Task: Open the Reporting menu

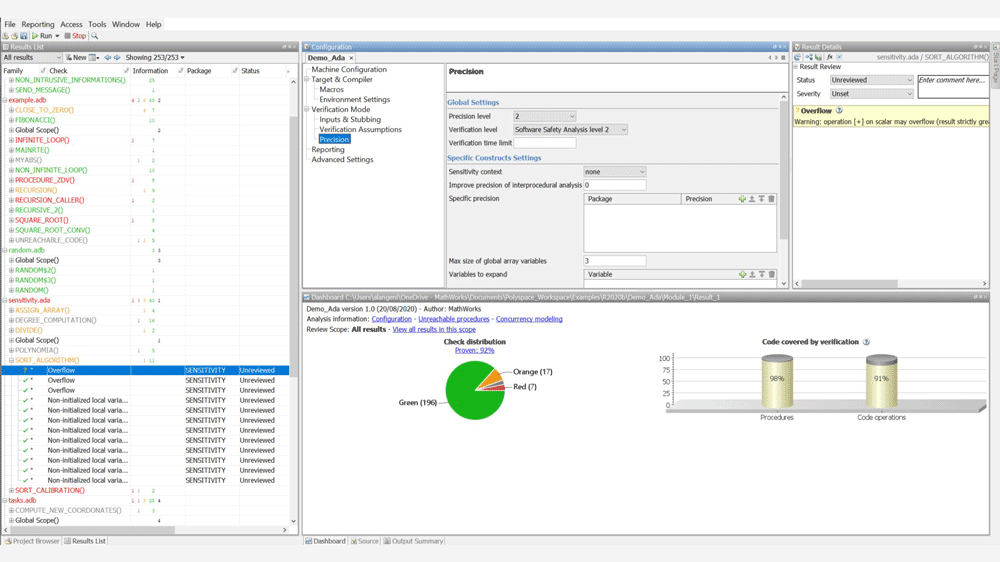Action: click(38, 24)
